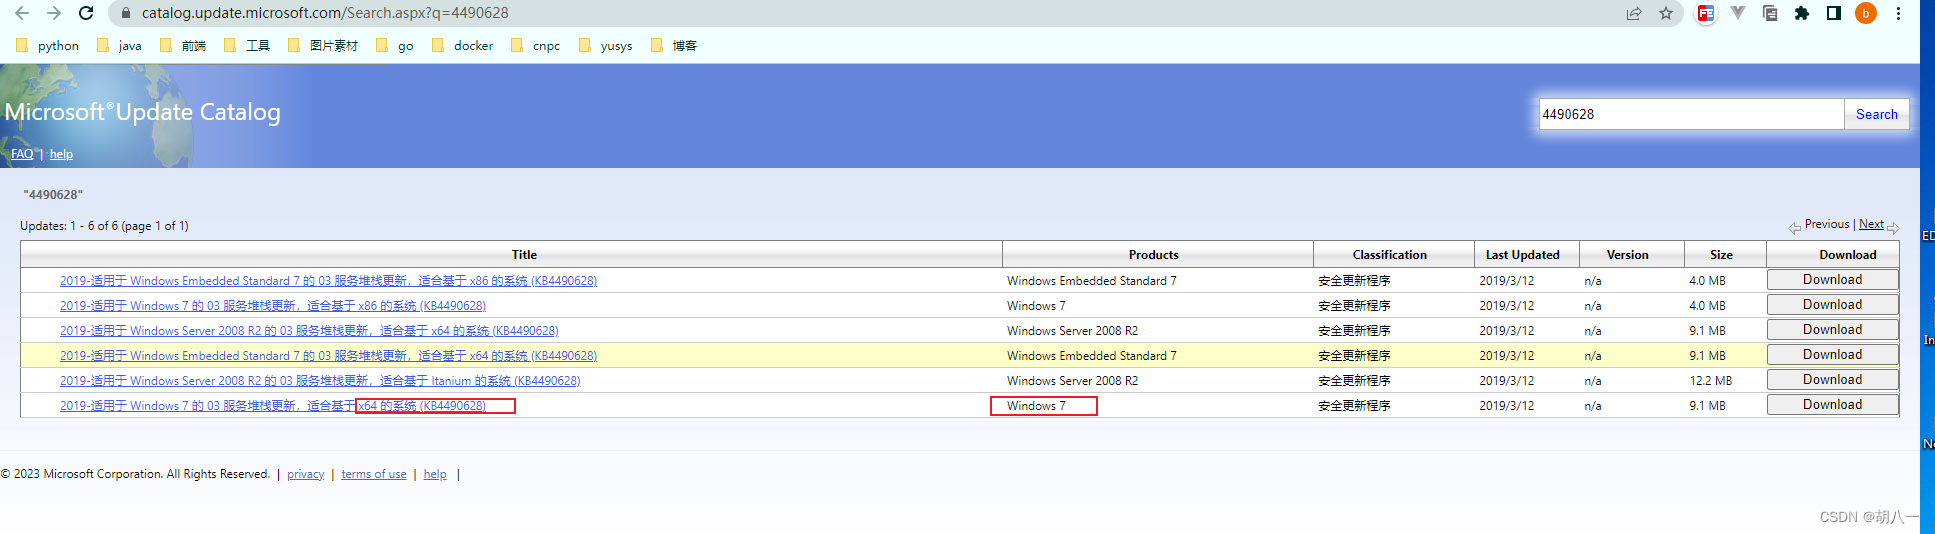1935x534 pixels.
Task: Share this page via share icon
Action: point(1634,13)
